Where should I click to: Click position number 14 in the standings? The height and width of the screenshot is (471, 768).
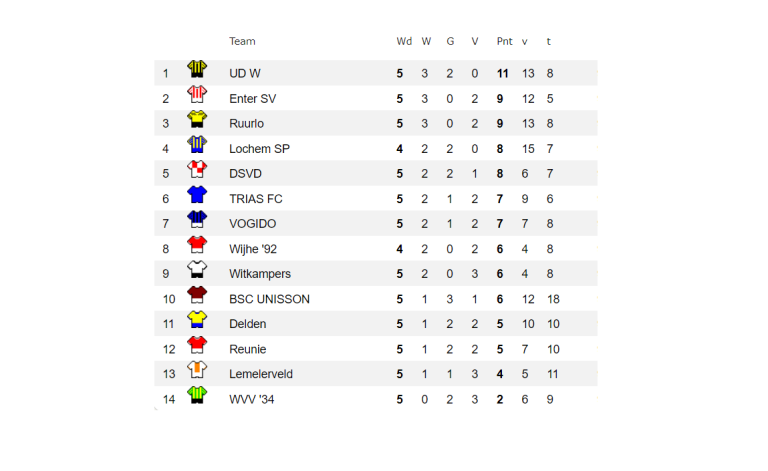[x=169, y=399]
